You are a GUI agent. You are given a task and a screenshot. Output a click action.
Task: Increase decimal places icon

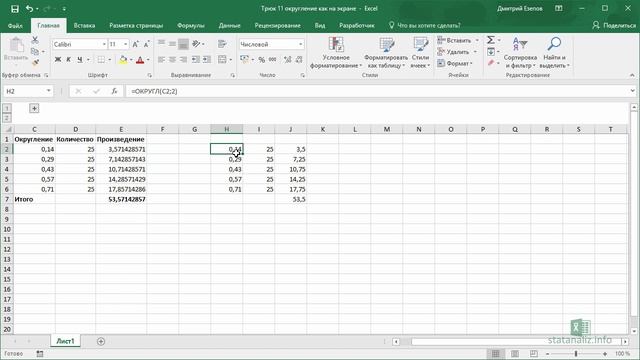point(288,60)
